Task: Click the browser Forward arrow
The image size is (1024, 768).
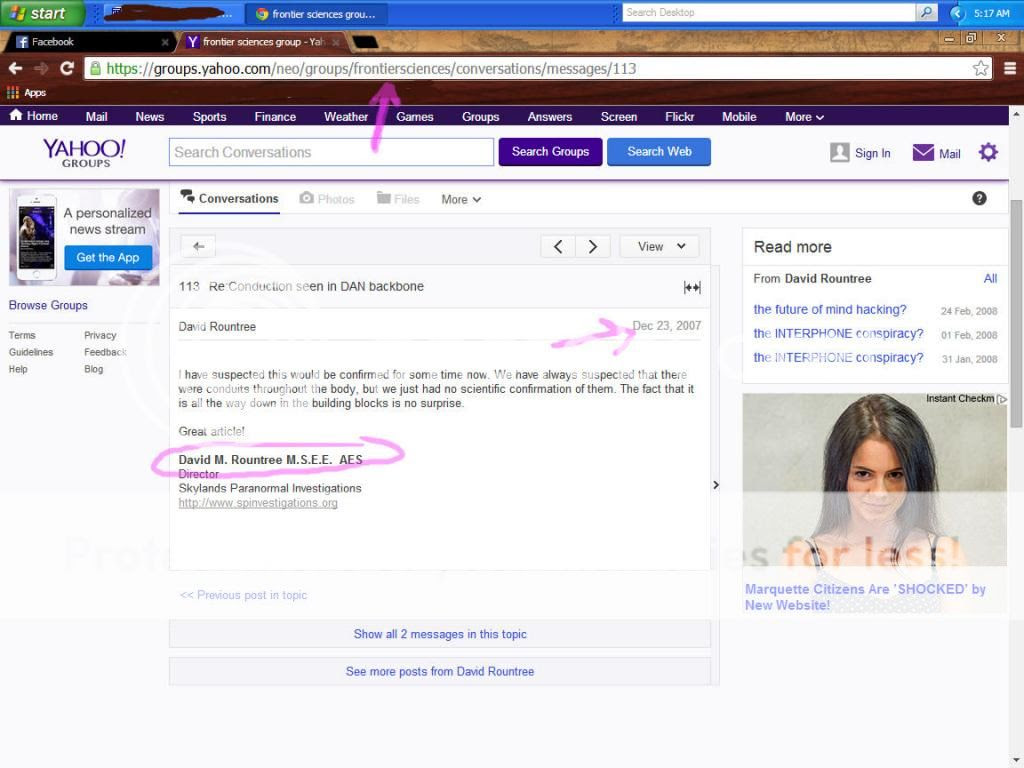Action: coord(40,68)
